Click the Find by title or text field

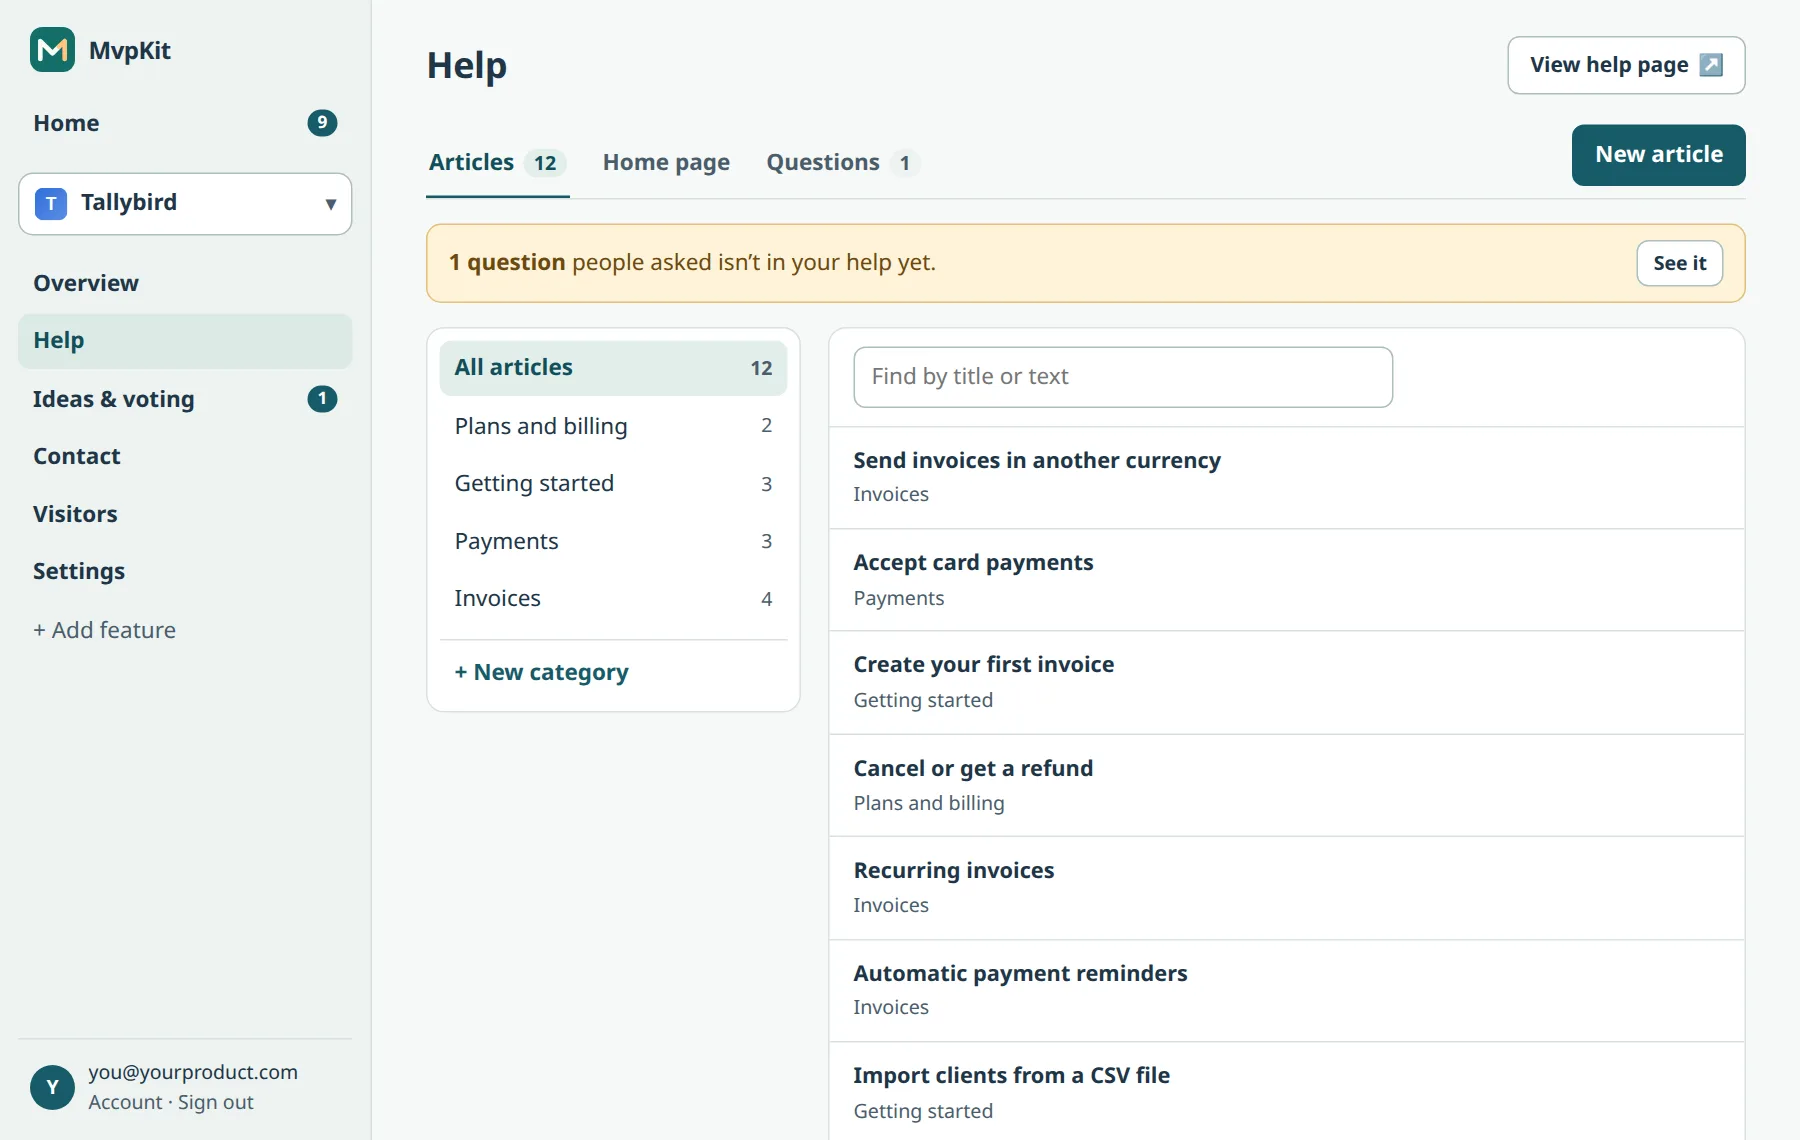tap(1123, 377)
